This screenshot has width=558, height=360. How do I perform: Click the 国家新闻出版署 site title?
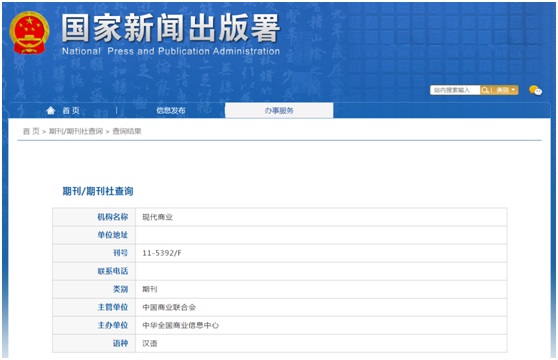tap(171, 28)
